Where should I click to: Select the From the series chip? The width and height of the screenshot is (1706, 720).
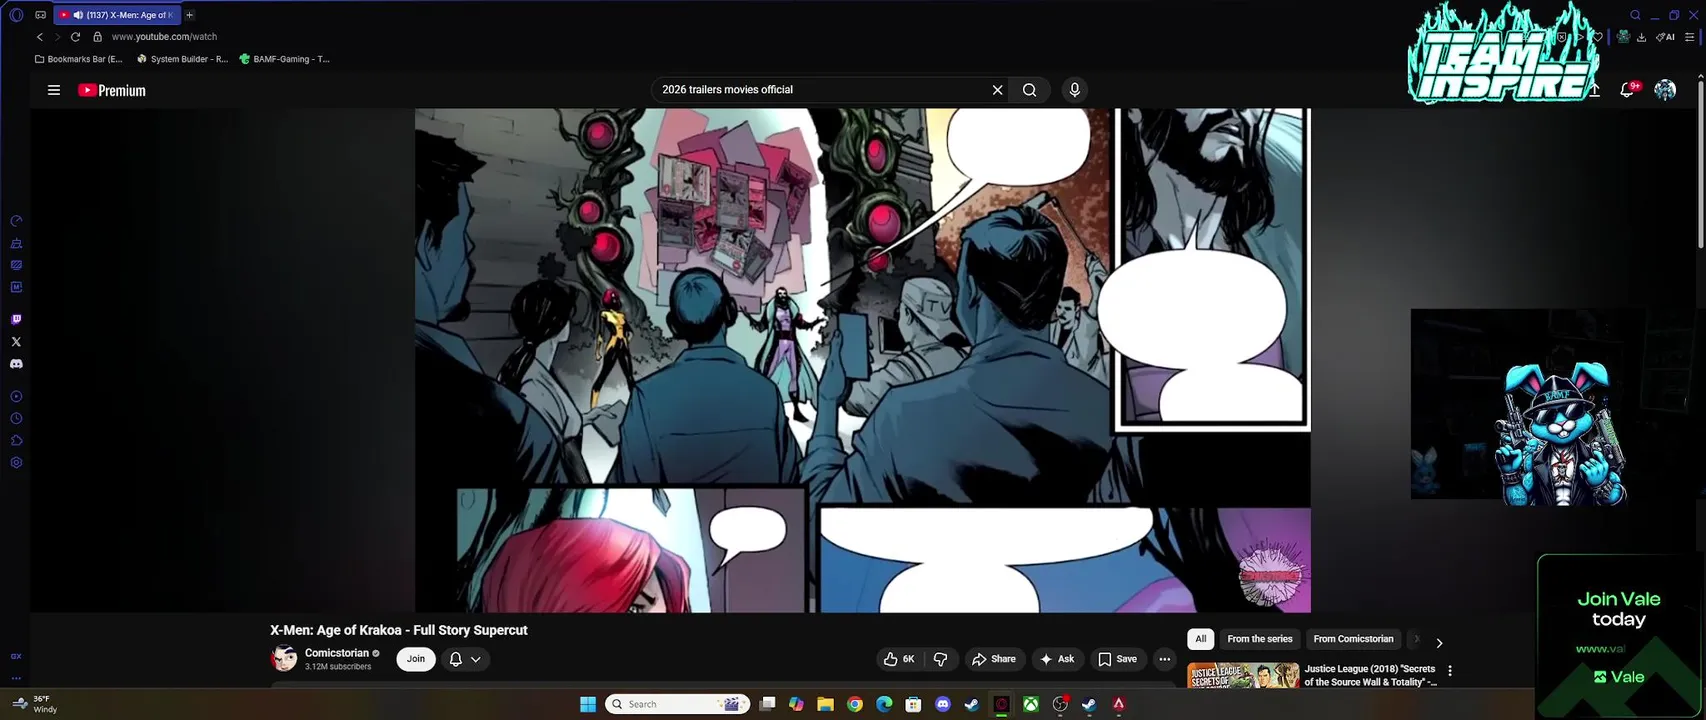1260,639
